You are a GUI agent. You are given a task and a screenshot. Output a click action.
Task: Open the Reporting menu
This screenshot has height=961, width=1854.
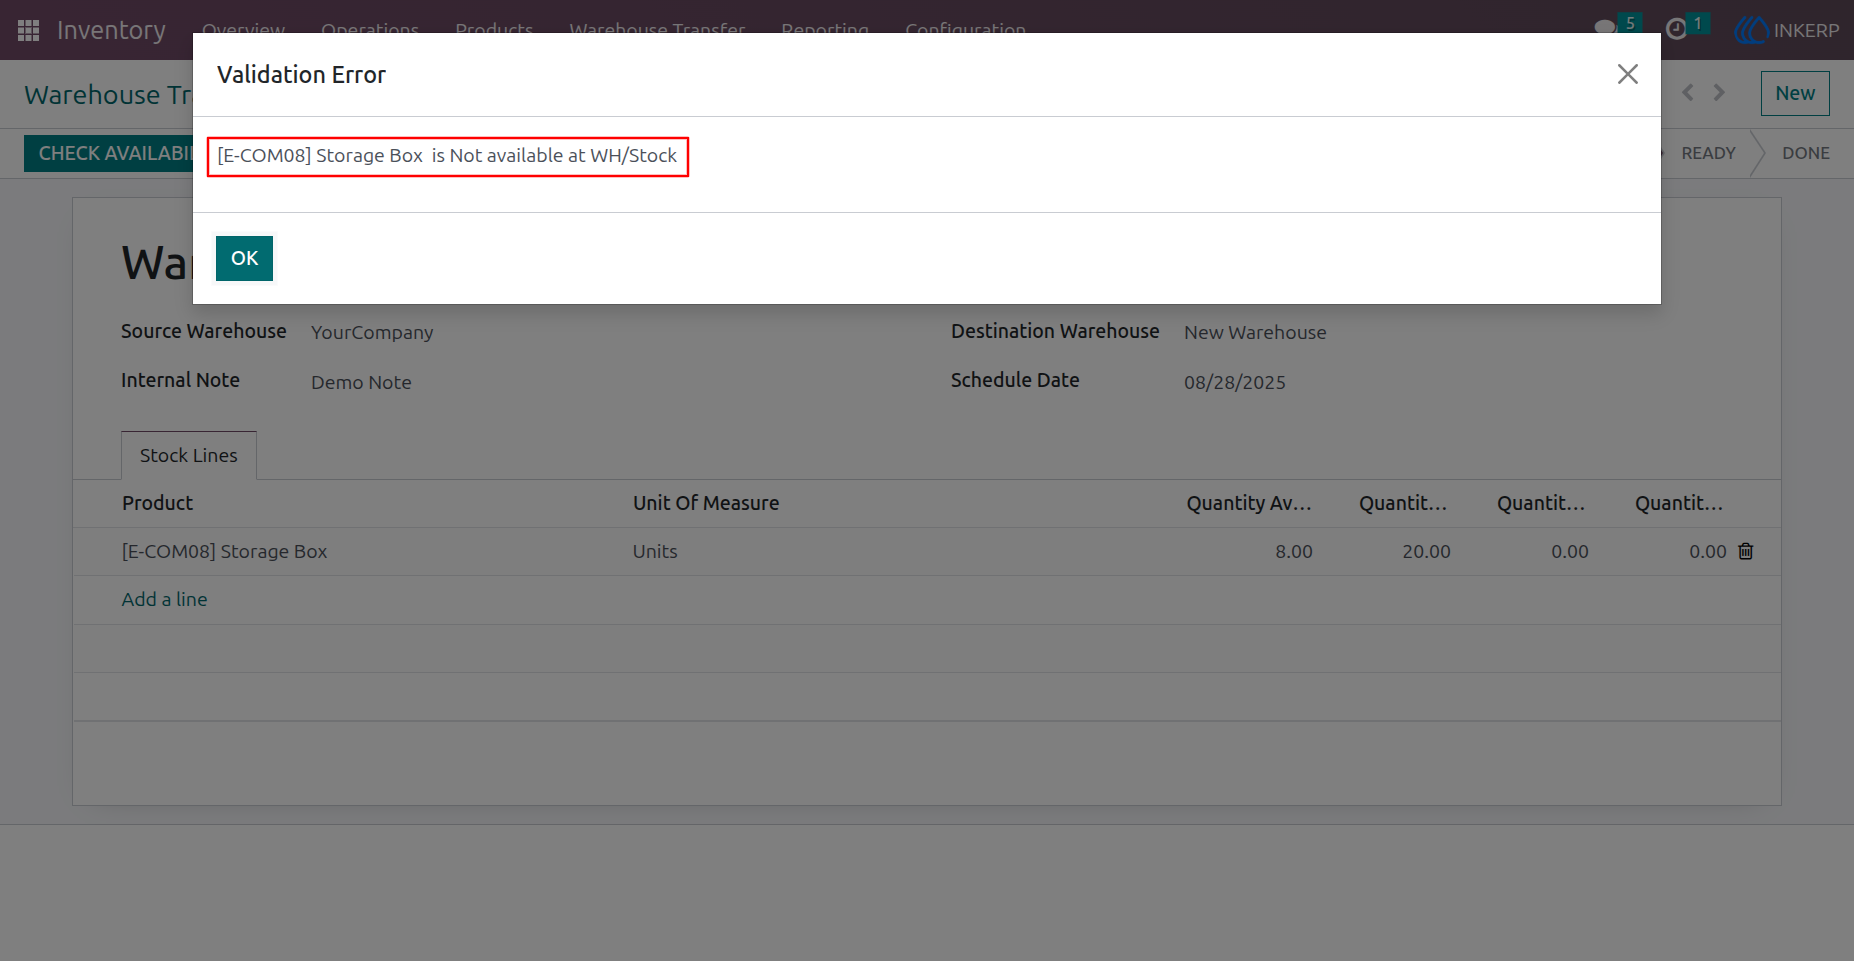[825, 28]
